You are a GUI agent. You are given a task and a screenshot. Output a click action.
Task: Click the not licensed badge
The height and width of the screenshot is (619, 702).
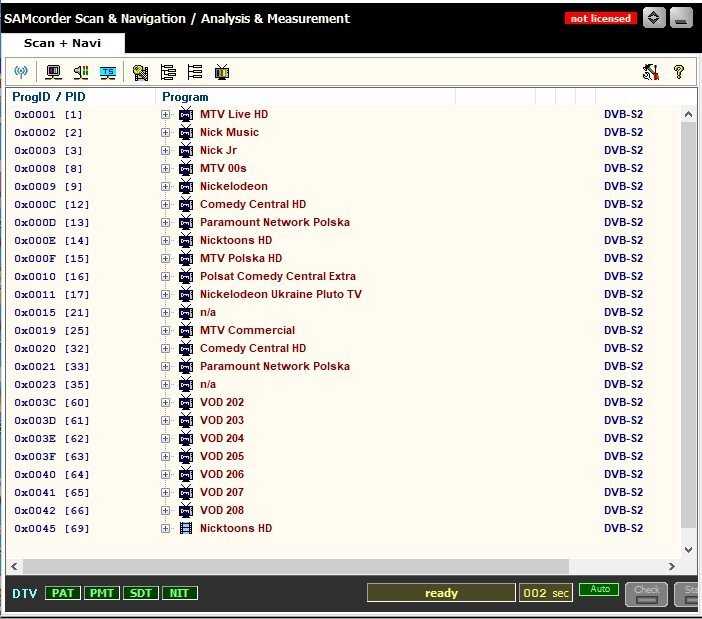[x=600, y=18]
